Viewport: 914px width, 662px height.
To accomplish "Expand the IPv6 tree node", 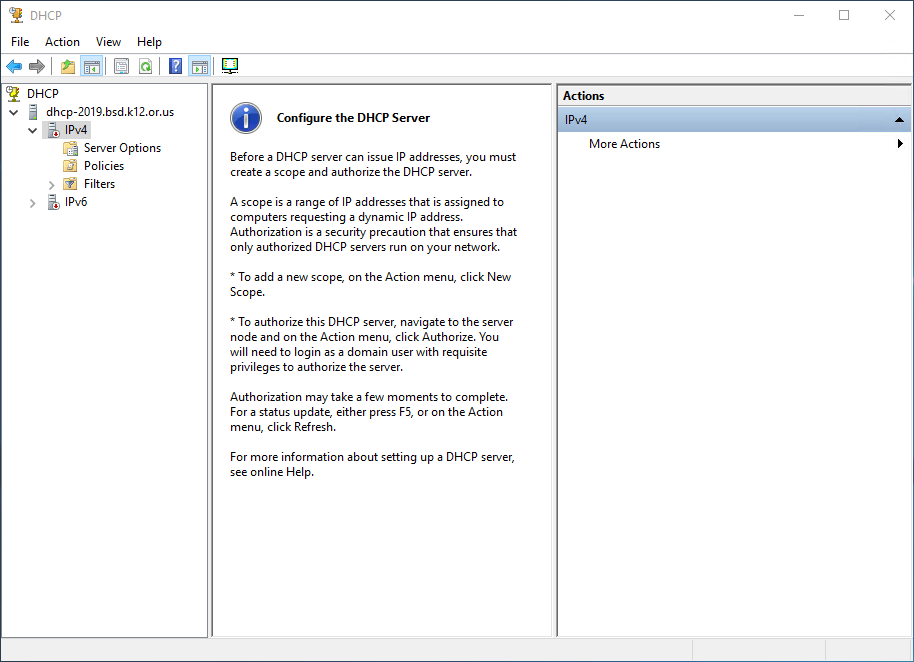I will coord(33,203).
